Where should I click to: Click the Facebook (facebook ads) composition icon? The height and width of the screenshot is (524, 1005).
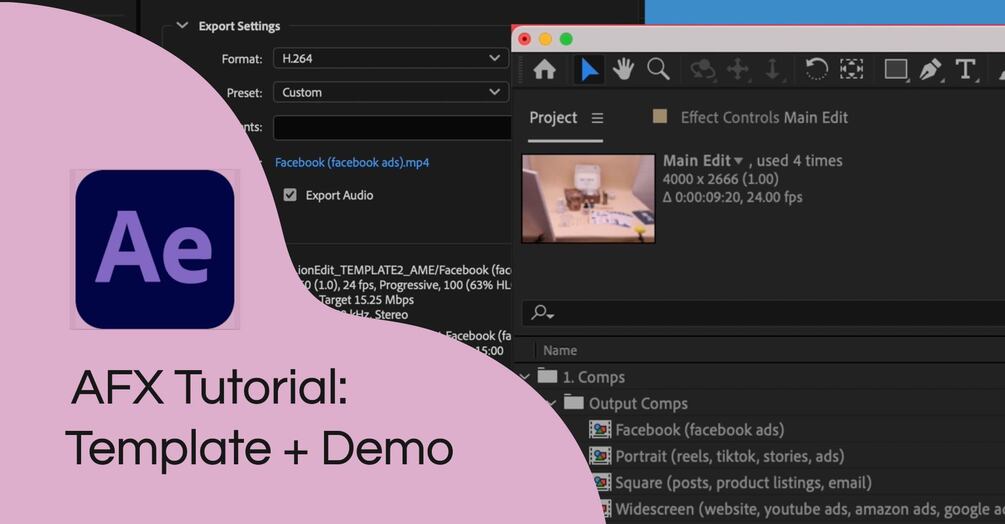click(600, 429)
